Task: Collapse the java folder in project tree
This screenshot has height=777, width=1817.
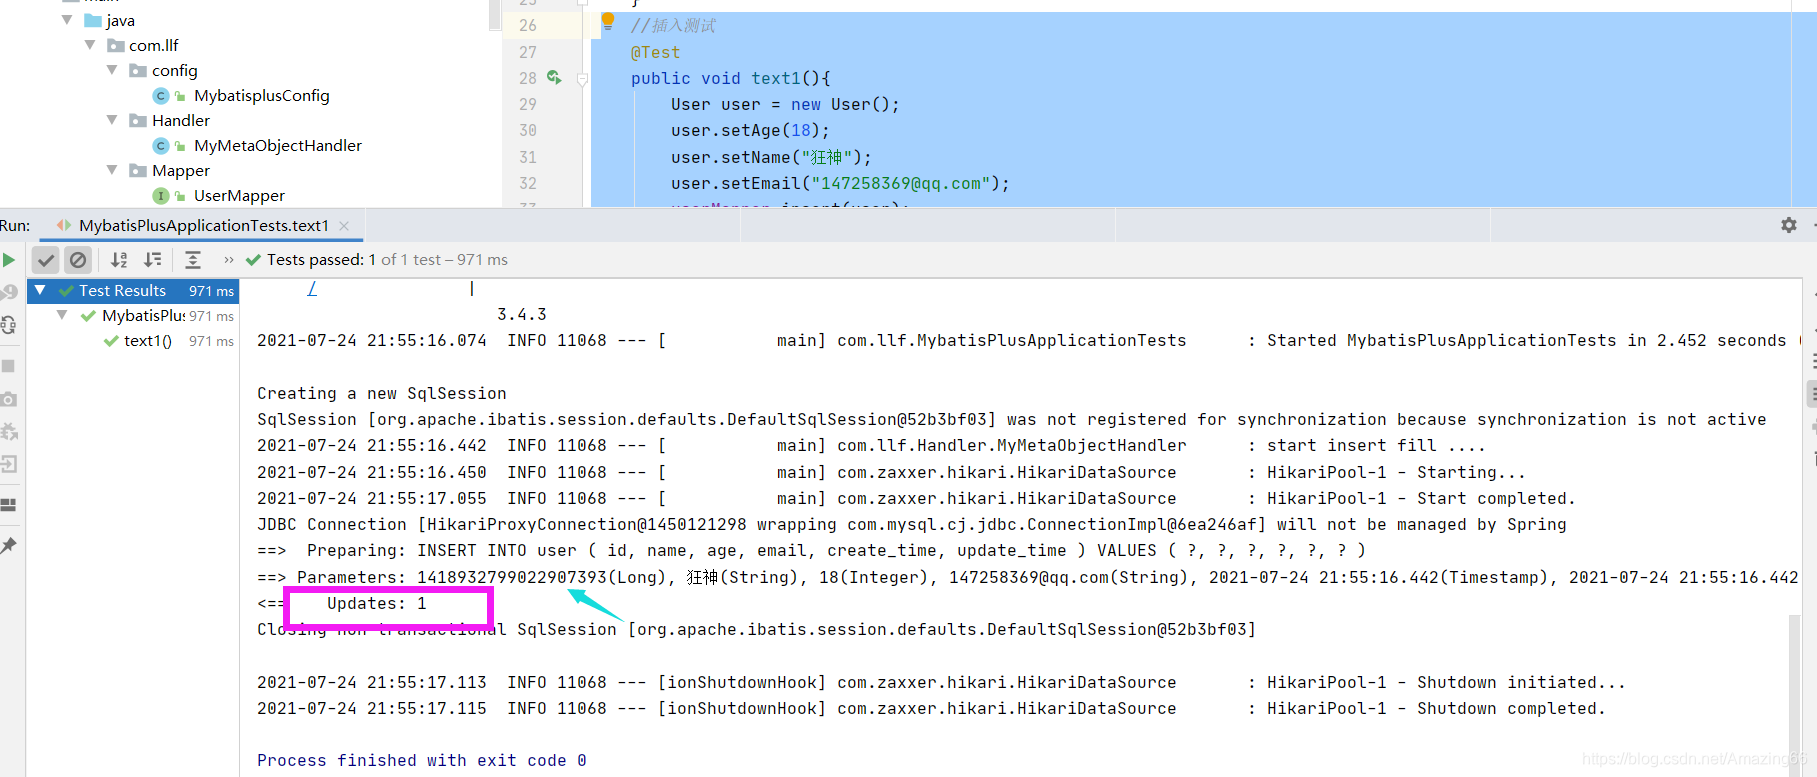Action: [67, 20]
